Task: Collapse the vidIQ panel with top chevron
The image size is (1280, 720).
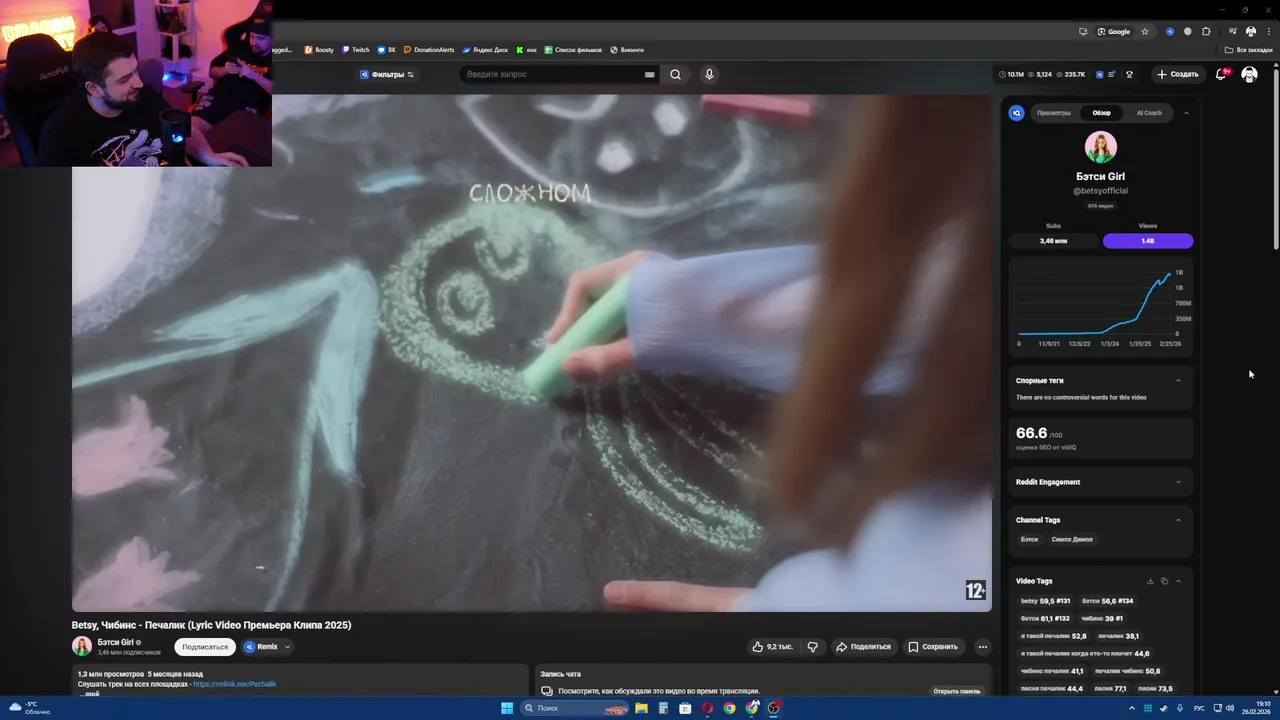Action: [x=1186, y=113]
